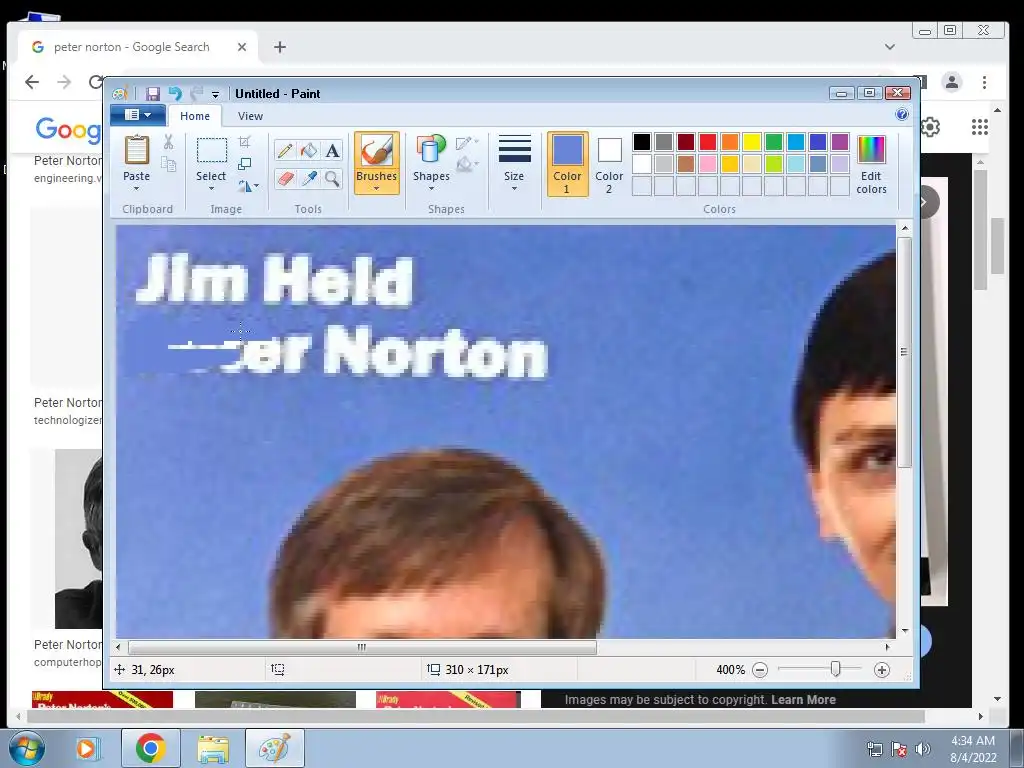
Task: Select the Pencil tool in Paint
Action: point(285,151)
